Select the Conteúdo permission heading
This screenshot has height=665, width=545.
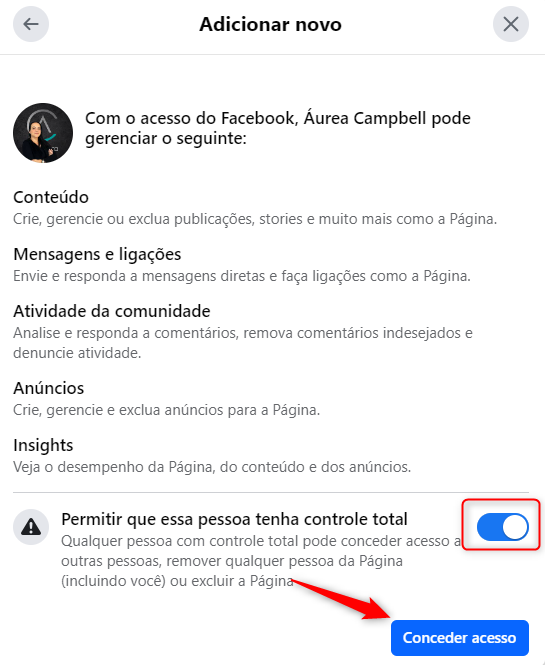[x=51, y=197]
